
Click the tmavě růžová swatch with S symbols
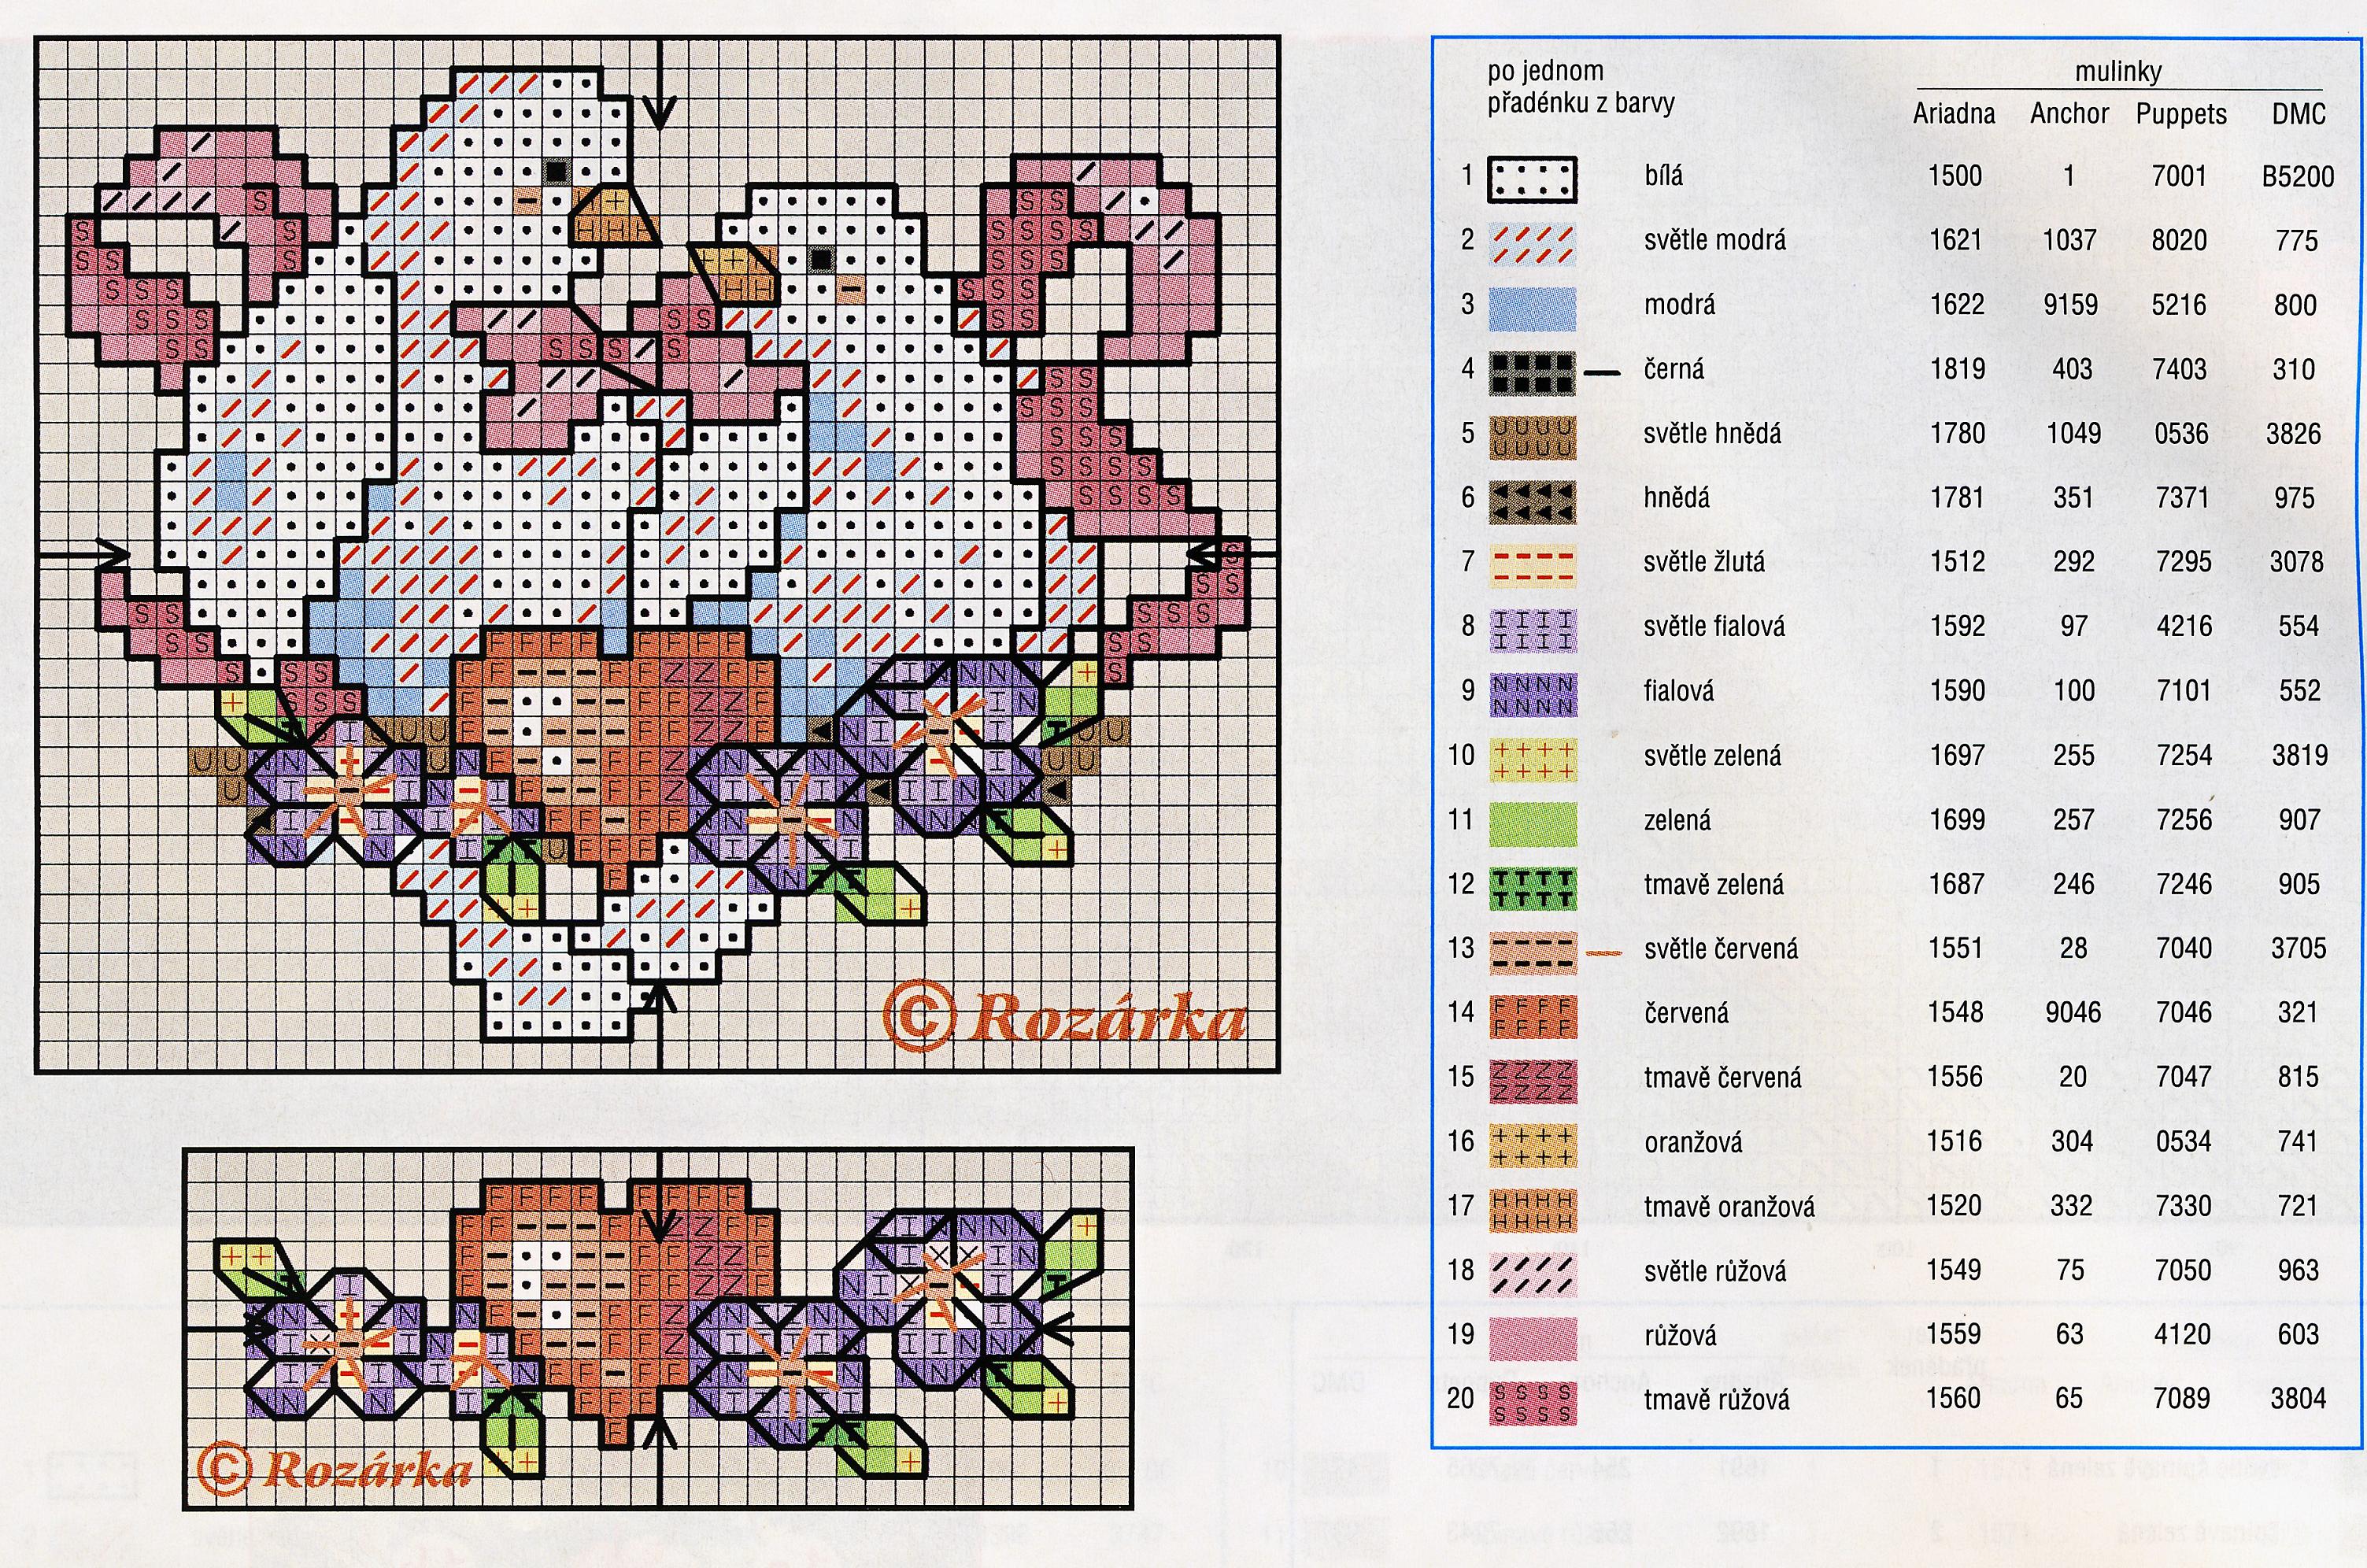coord(1532,1402)
